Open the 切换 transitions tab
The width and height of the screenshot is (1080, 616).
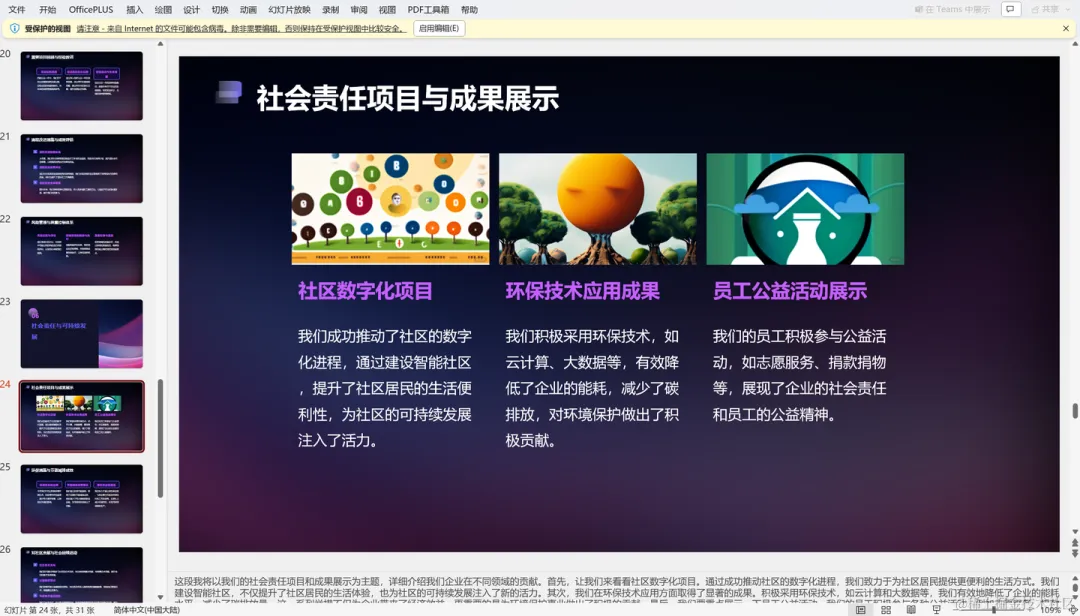(x=220, y=10)
